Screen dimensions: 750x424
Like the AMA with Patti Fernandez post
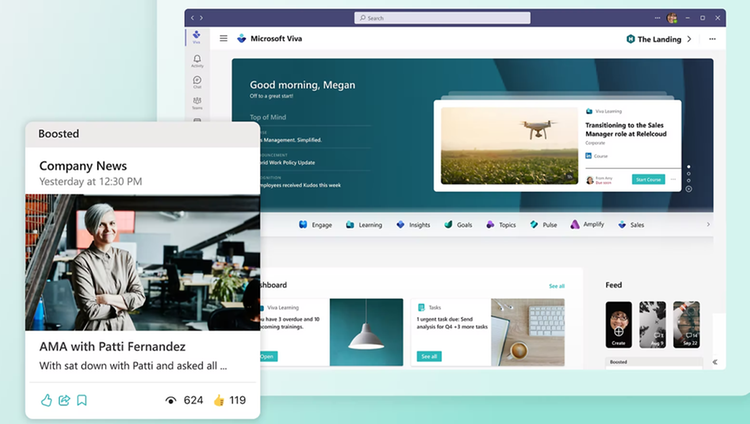click(x=46, y=400)
